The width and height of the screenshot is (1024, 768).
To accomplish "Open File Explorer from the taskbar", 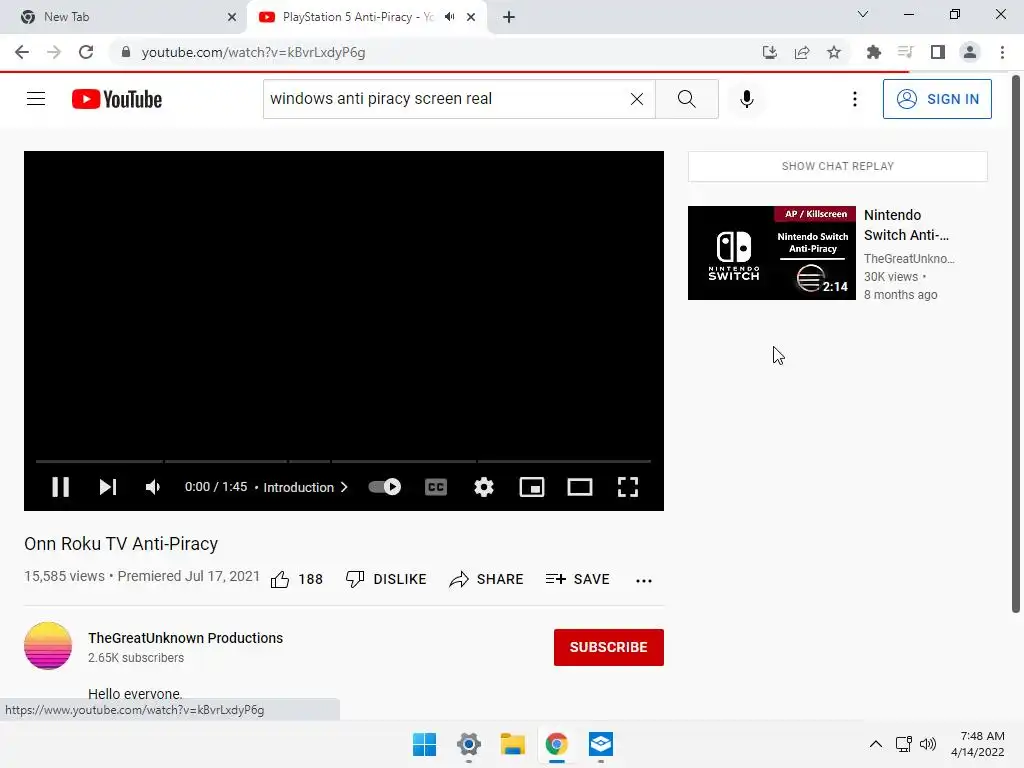I will click(x=513, y=744).
